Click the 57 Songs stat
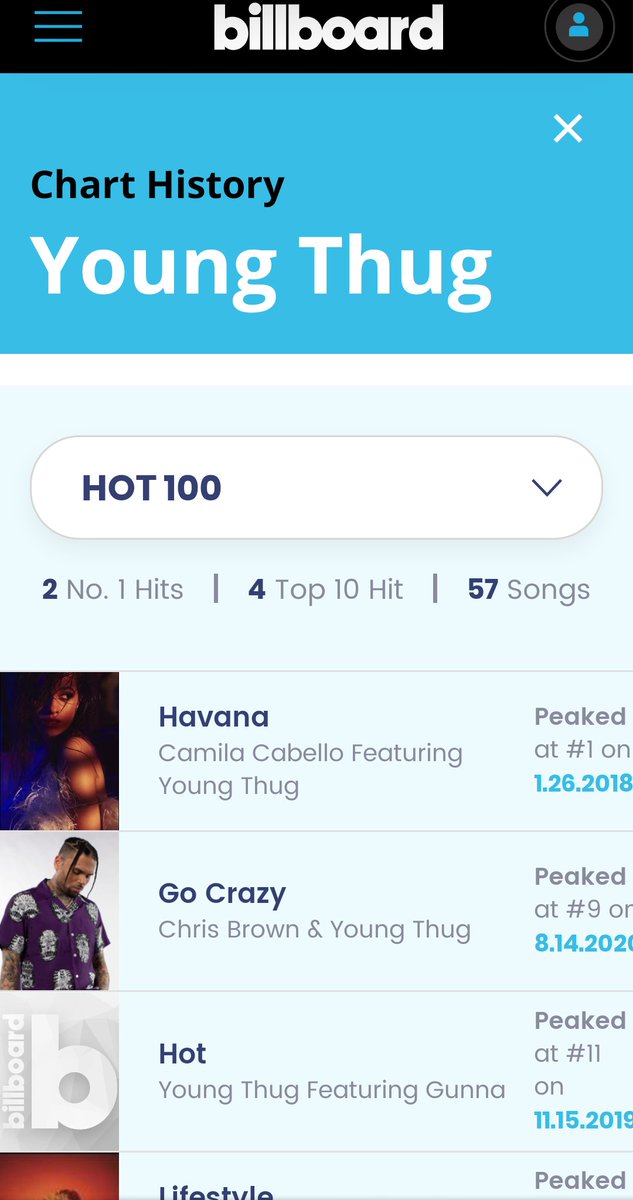This screenshot has height=1200, width=633. tap(529, 589)
